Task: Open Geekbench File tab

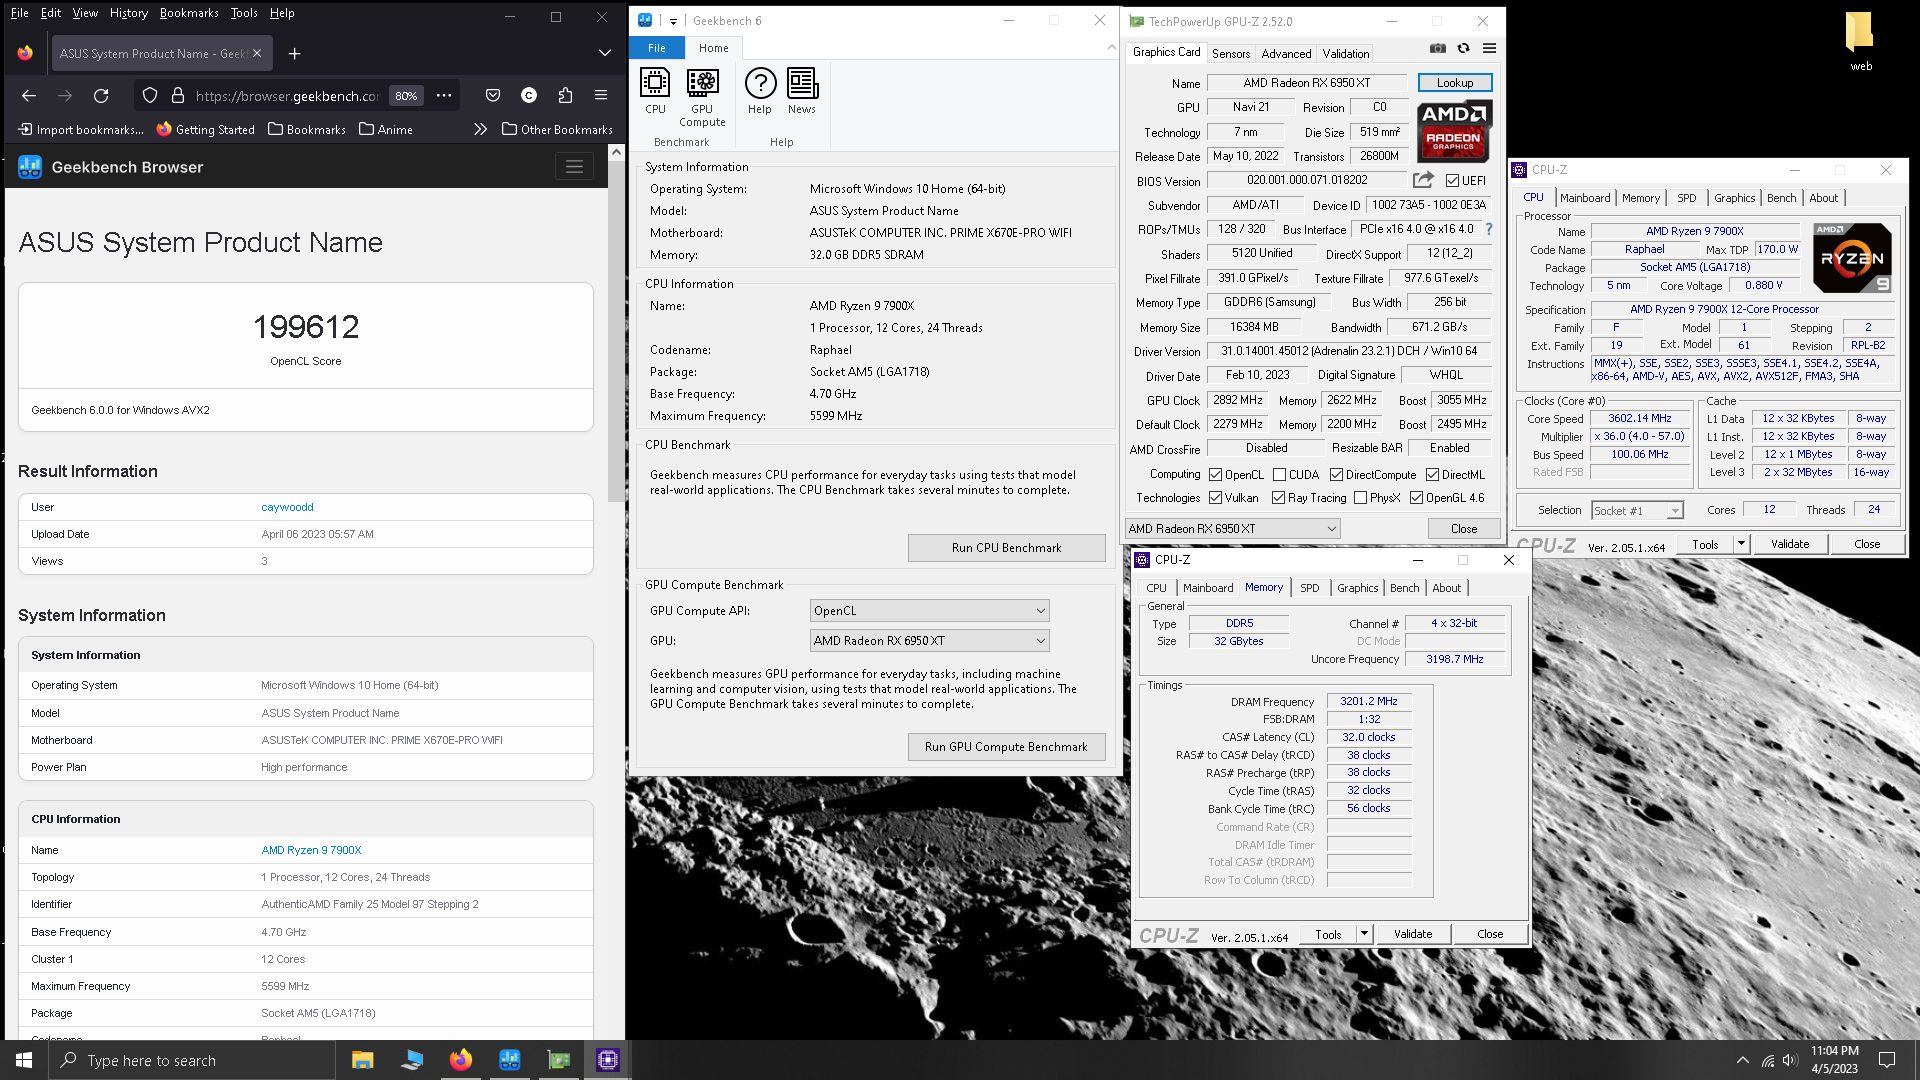Action: (657, 48)
